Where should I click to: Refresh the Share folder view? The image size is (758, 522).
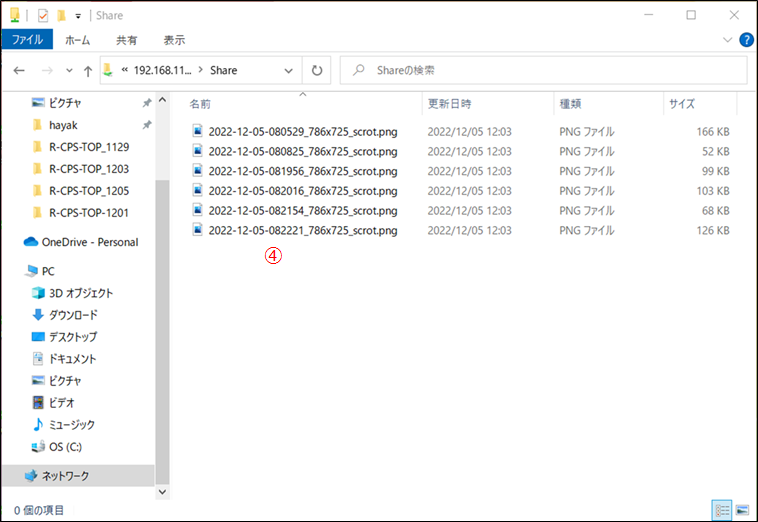(317, 71)
